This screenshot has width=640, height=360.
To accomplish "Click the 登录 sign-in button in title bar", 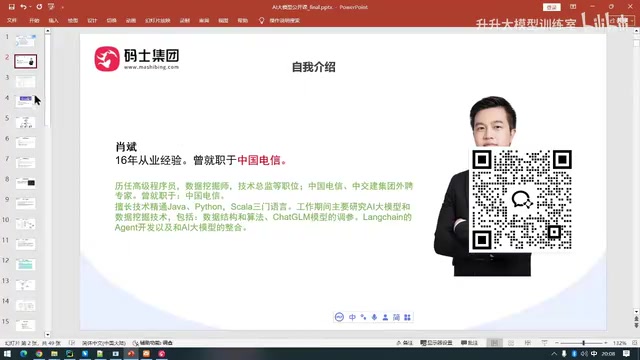I will pyautogui.click(x=551, y=7).
